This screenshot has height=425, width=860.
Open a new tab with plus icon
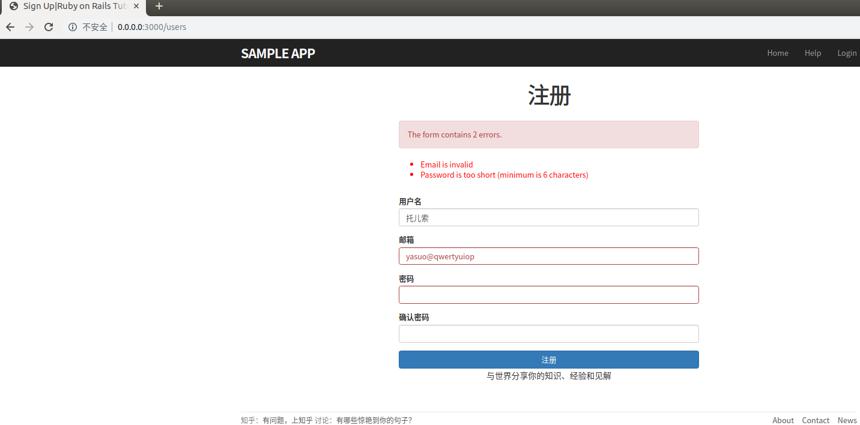pyautogui.click(x=159, y=6)
